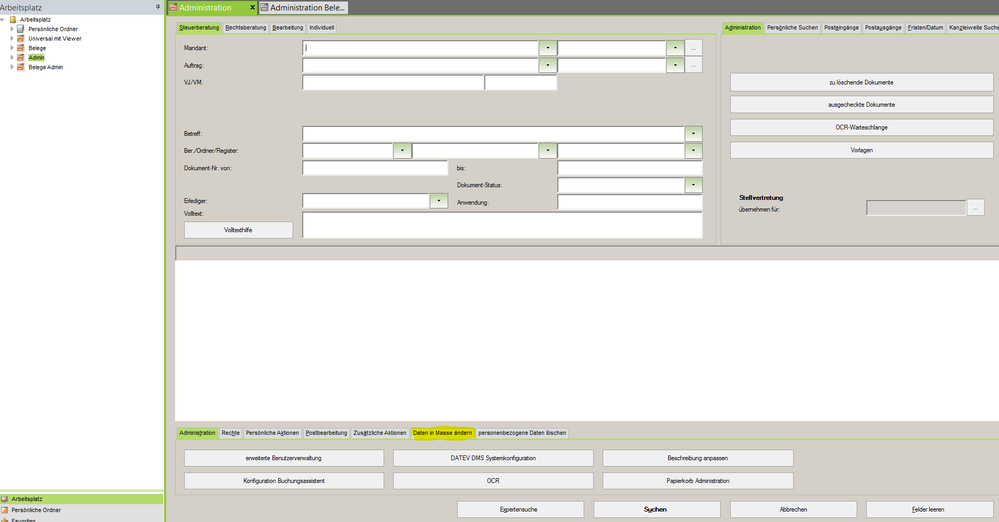Click Persönliche Ordner icon in bottom navigation
This screenshot has width=999, height=522.
[5, 510]
